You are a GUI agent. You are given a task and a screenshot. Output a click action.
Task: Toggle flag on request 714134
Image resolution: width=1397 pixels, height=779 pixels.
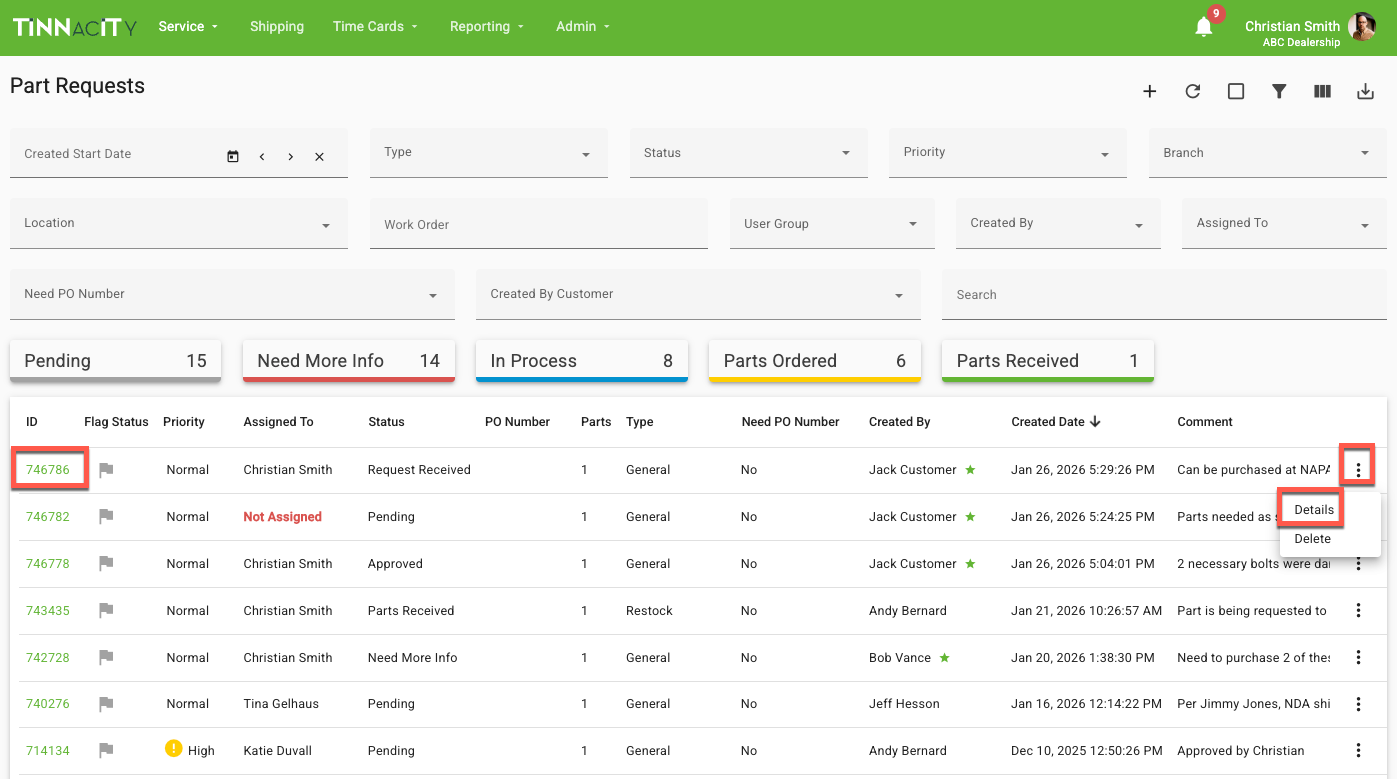[106, 750]
